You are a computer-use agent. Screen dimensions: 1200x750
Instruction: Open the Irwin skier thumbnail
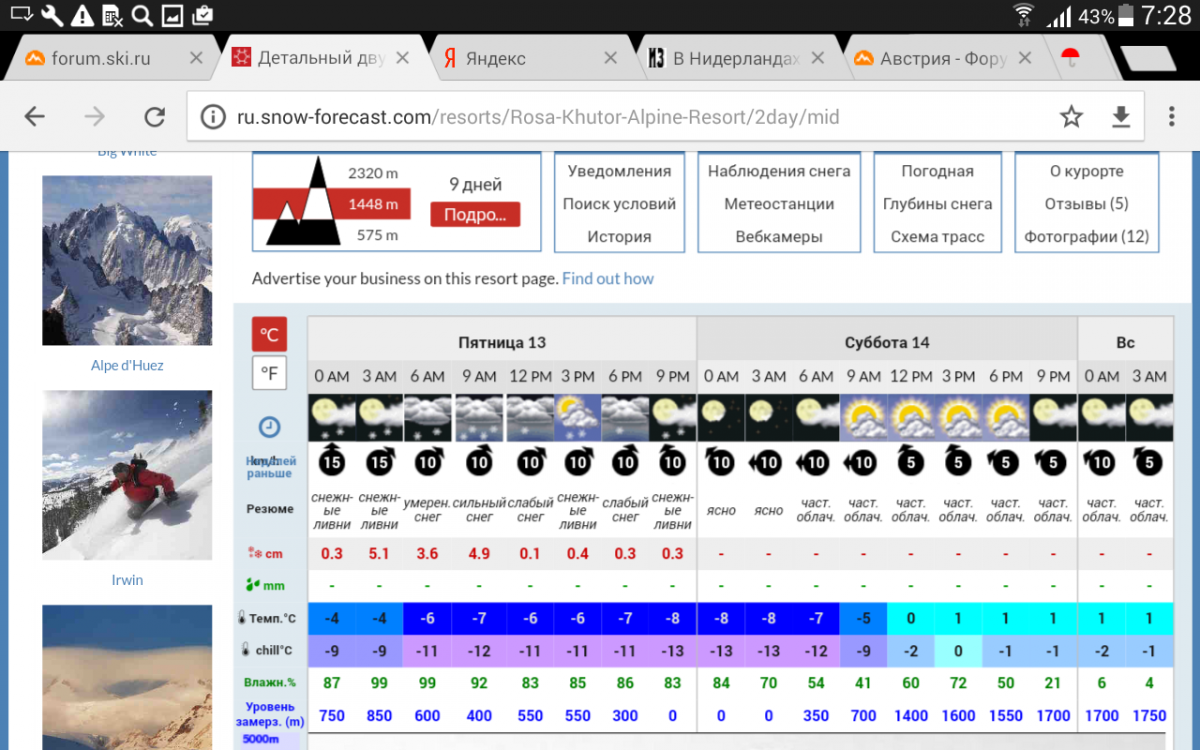(x=127, y=475)
